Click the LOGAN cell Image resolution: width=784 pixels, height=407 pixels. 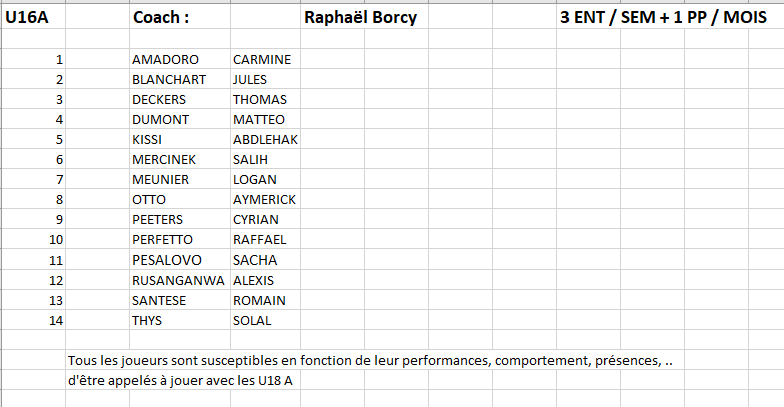(266, 180)
